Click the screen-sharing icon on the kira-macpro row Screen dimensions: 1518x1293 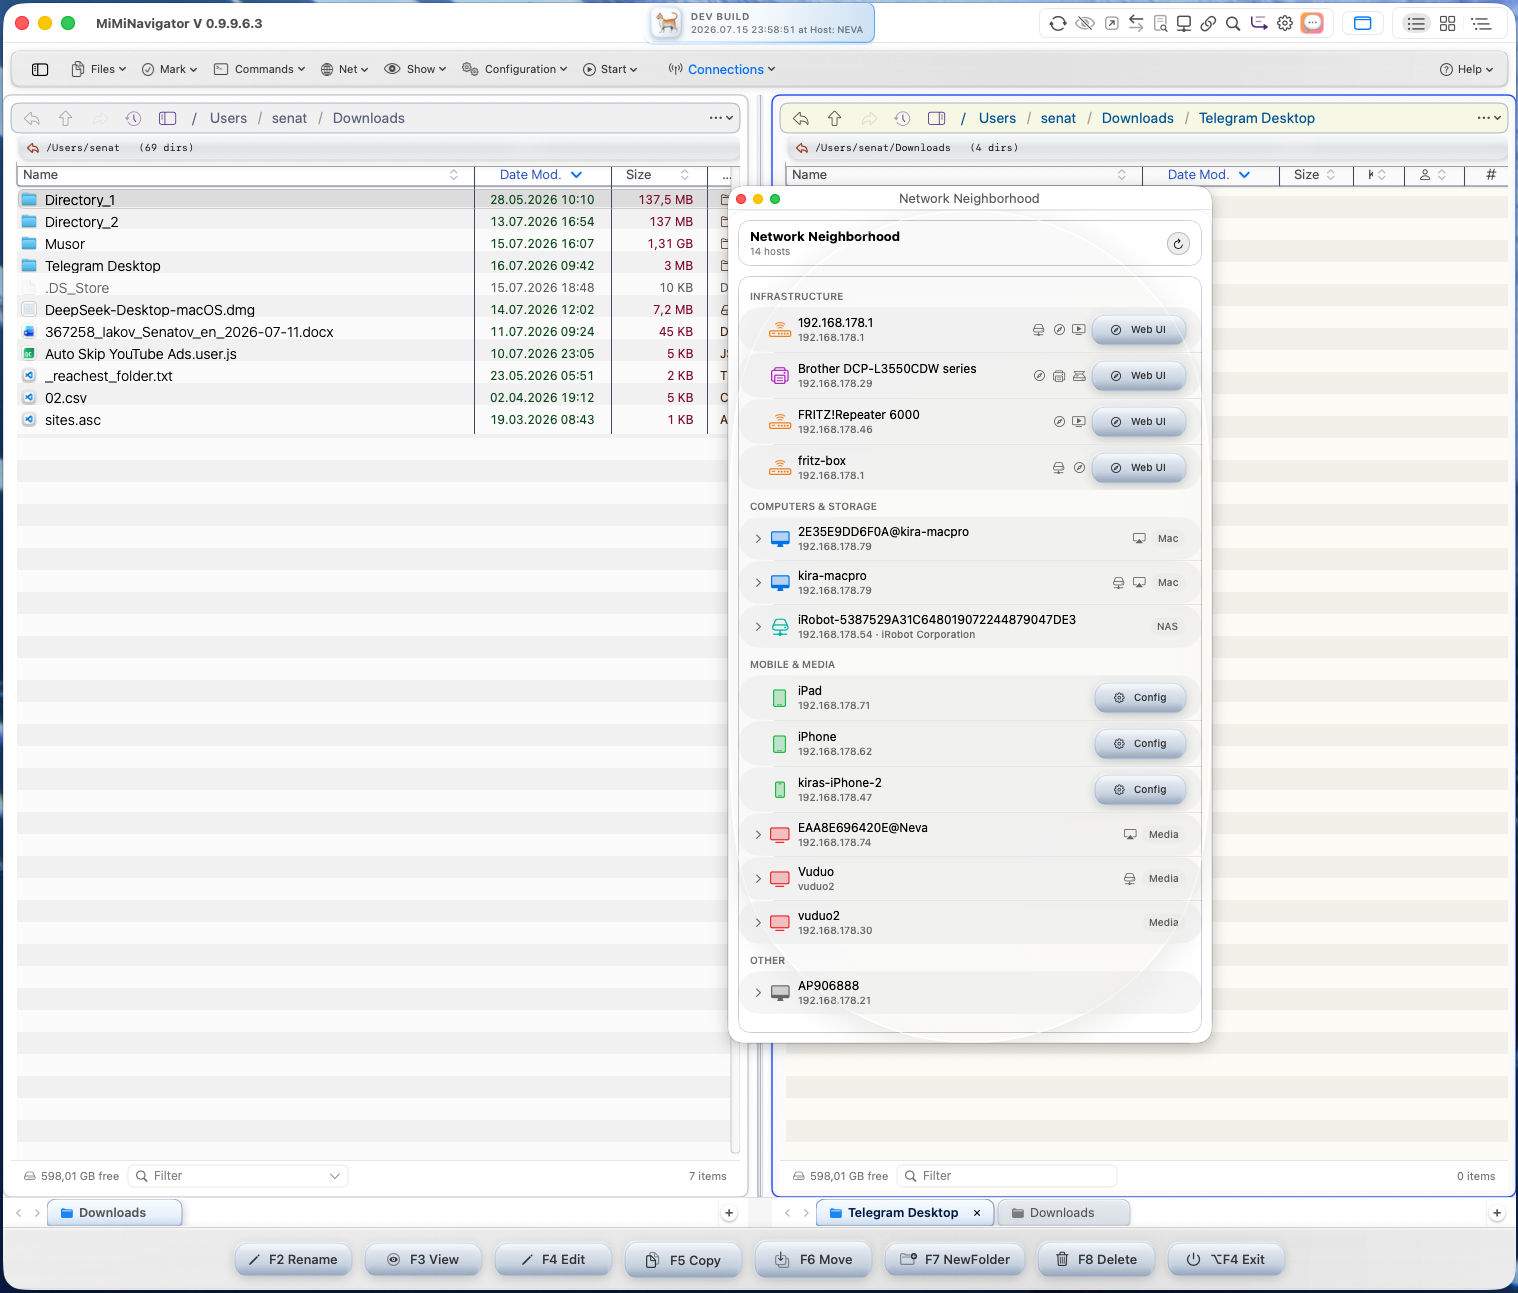[1139, 583]
